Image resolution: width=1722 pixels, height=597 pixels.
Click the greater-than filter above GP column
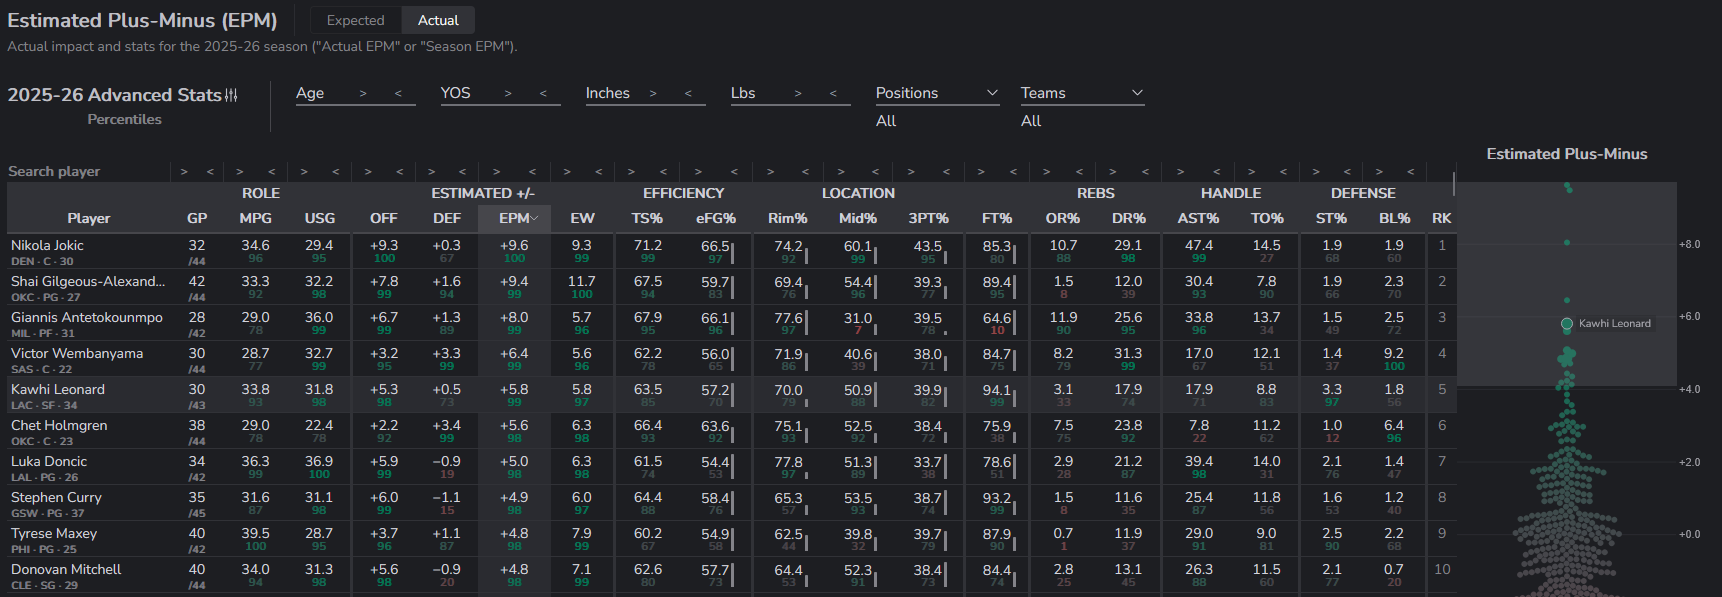[x=184, y=172]
